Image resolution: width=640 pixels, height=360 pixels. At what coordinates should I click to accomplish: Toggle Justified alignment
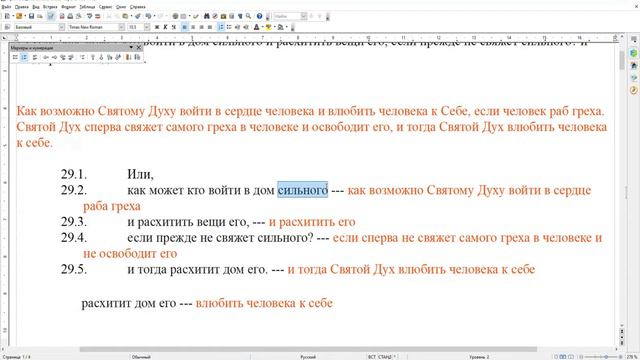tap(210, 27)
